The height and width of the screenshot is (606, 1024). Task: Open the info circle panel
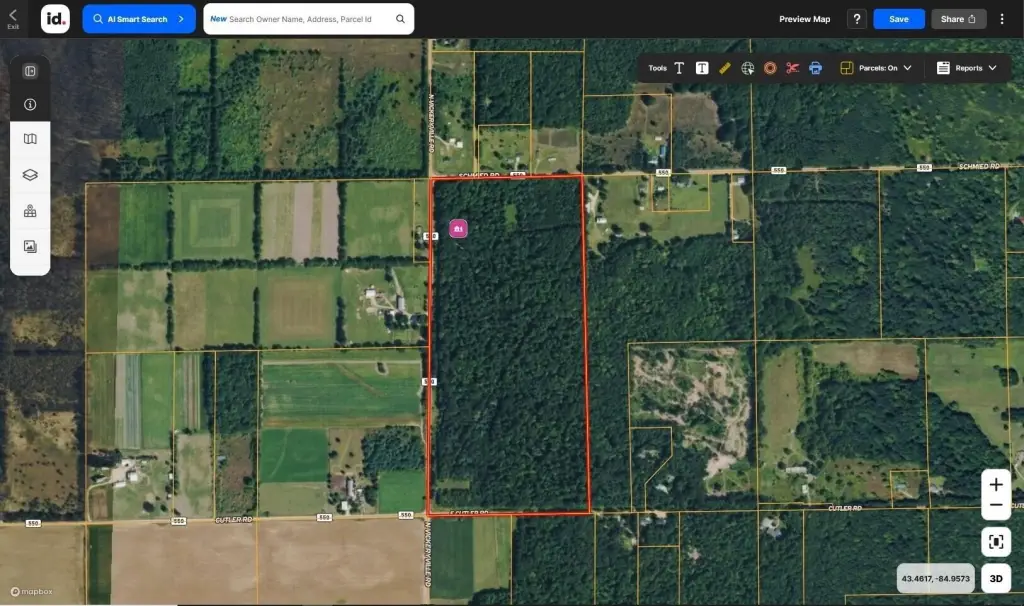click(x=30, y=104)
